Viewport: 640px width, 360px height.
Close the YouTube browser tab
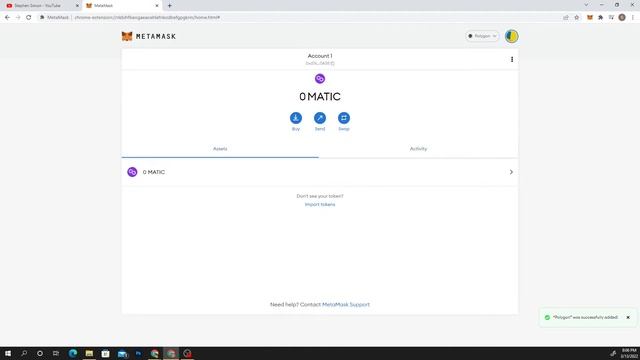[x=77, y=6]
